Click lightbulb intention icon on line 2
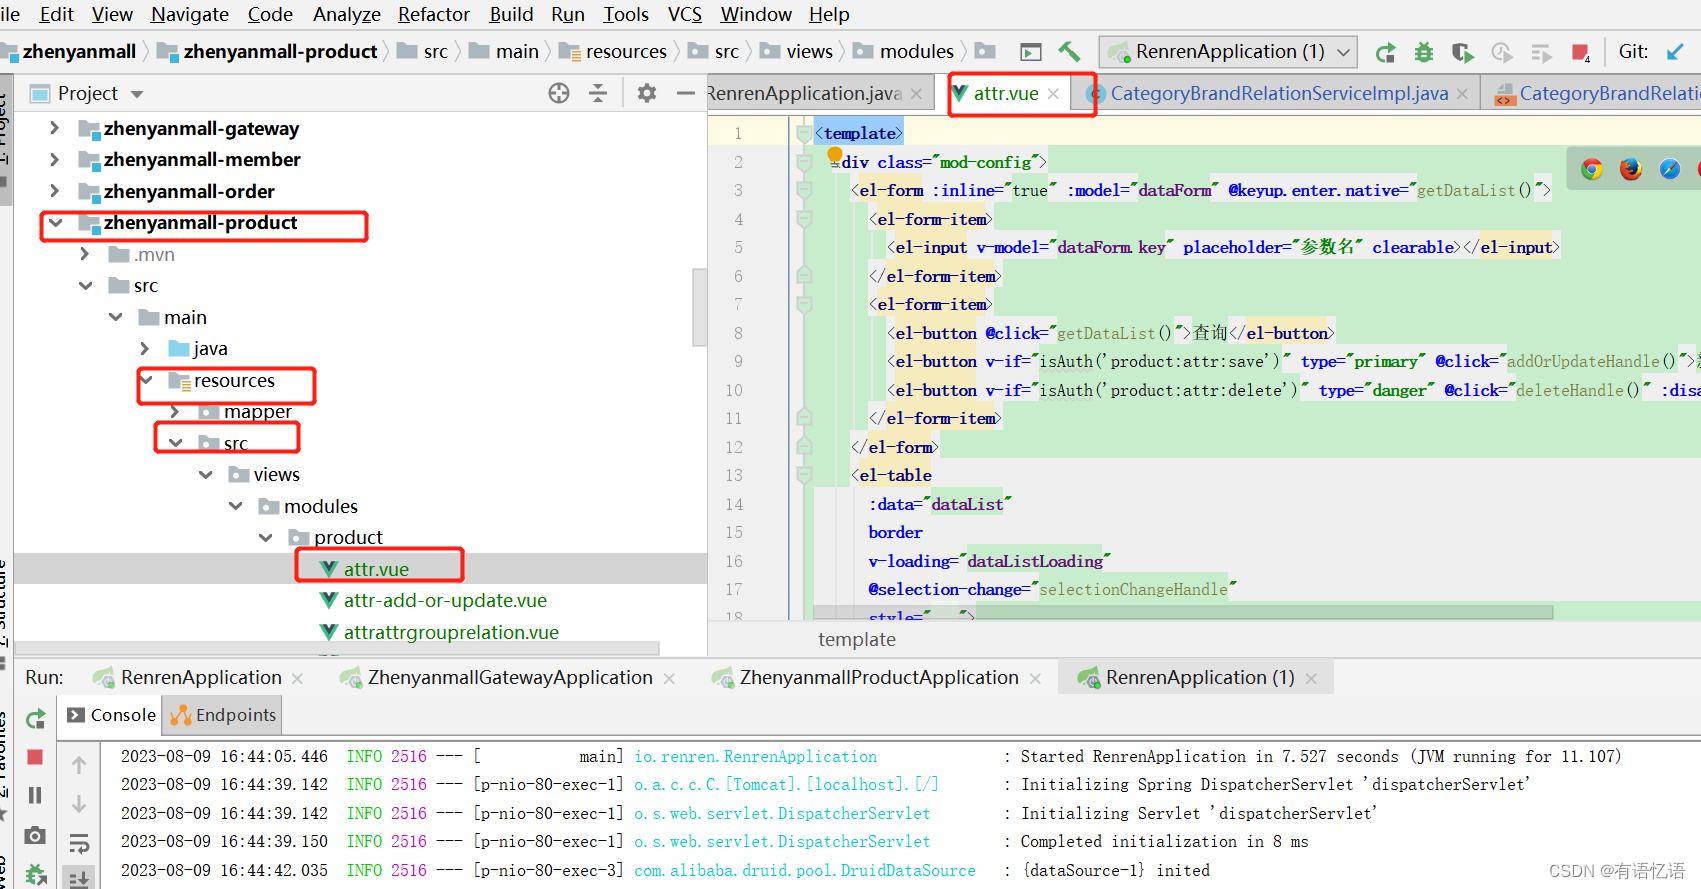 (x=835, y=154)
